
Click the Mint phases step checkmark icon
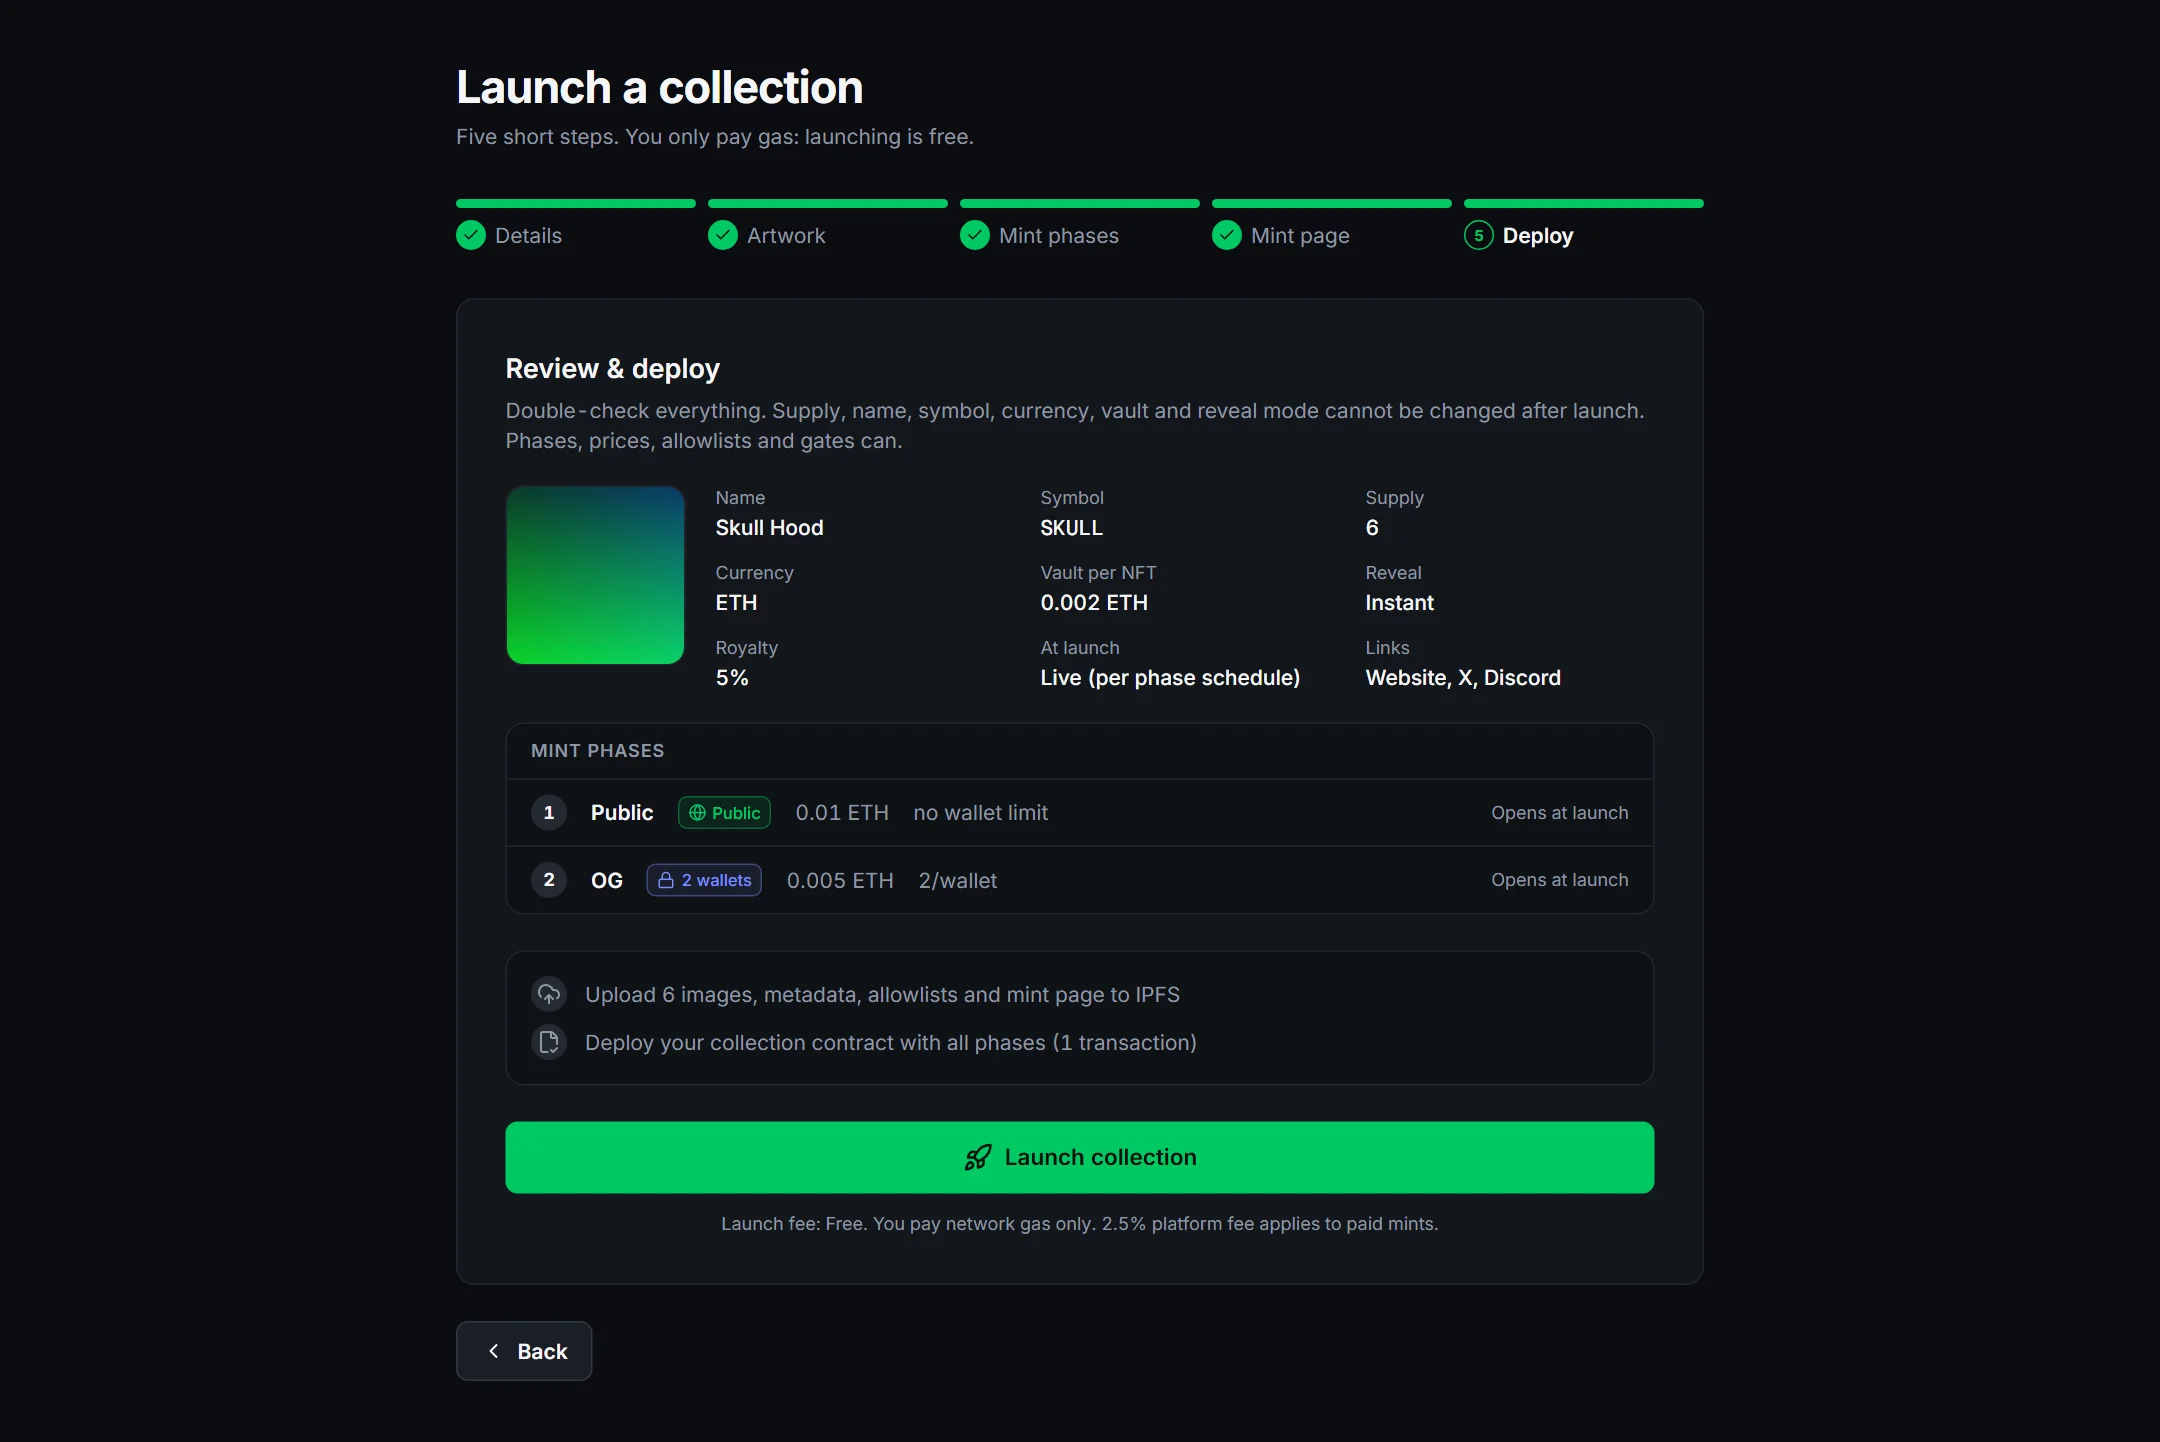tap(975, 235)
